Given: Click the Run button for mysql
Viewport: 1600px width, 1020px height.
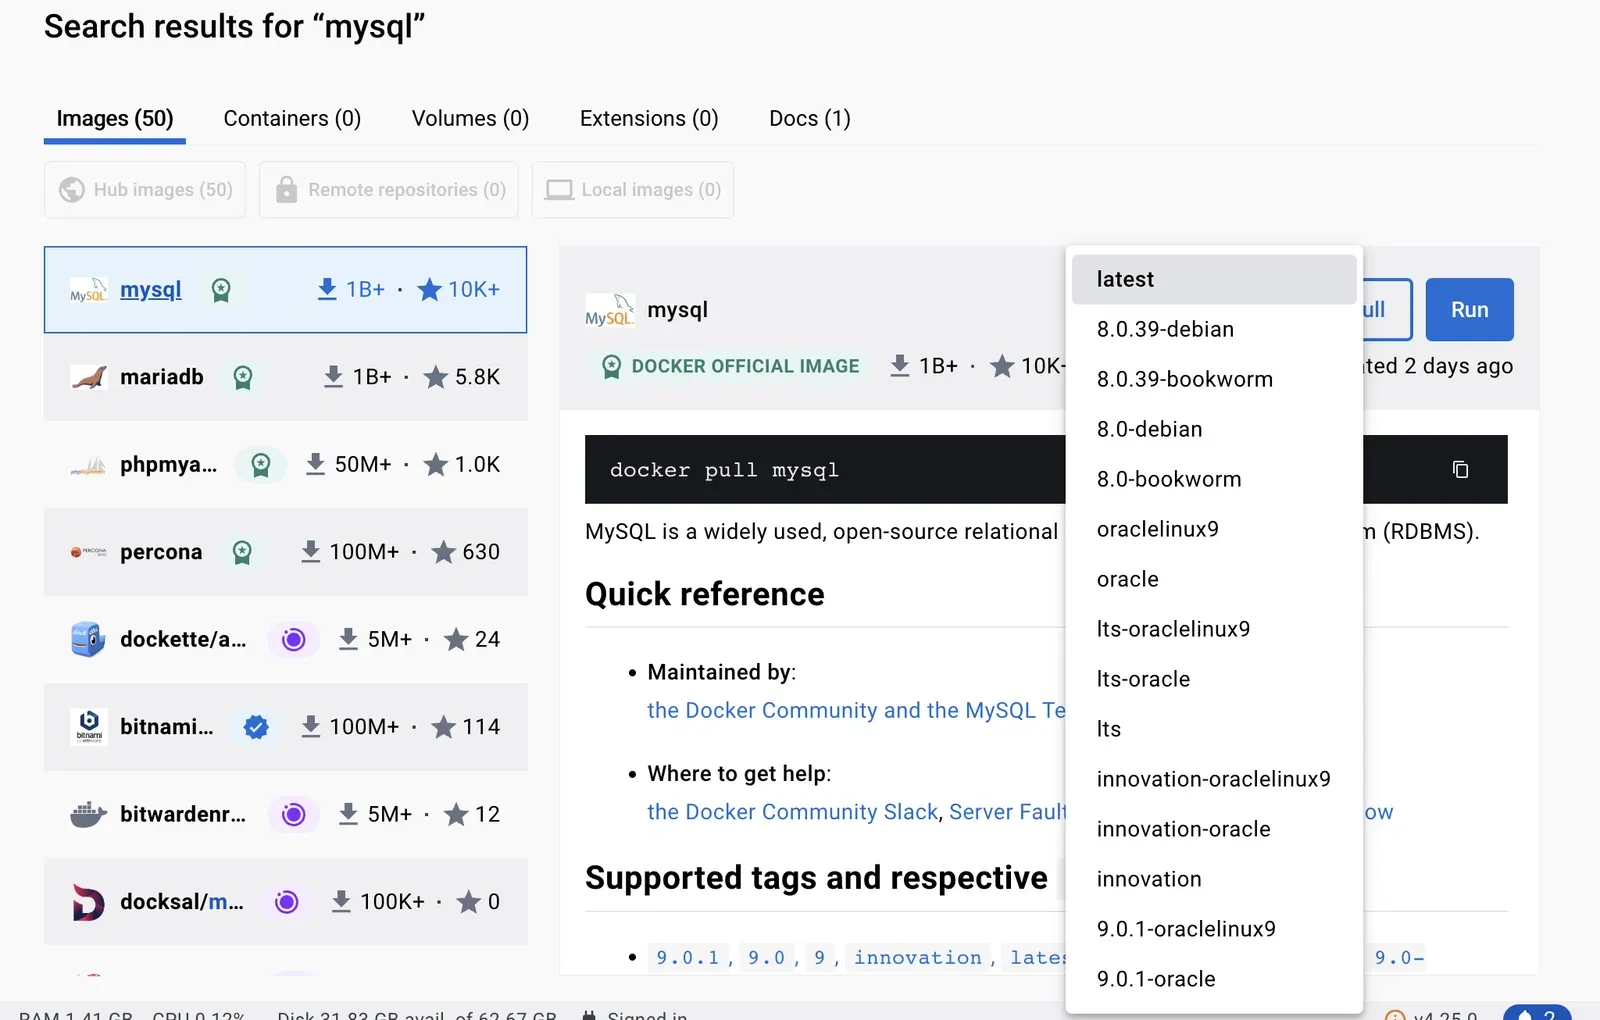Looking at the screenshot, I should pyautogui.click(x=1469, y=309).
